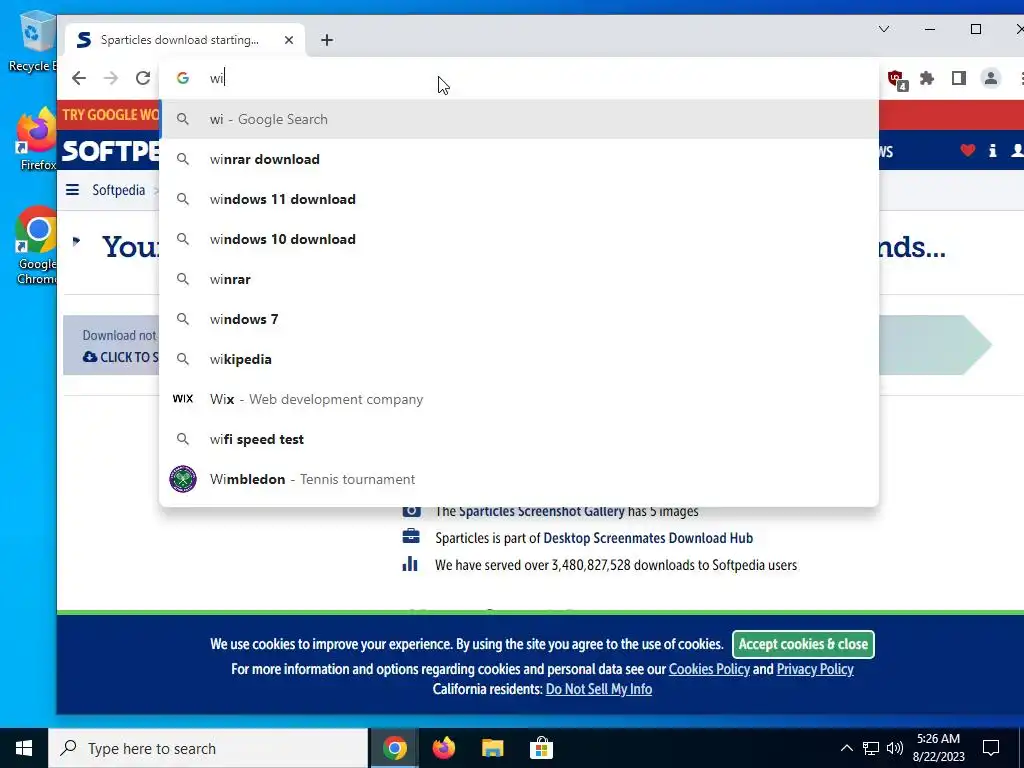
Task: Open the Cookies Policy link
Action: [709, 669]
